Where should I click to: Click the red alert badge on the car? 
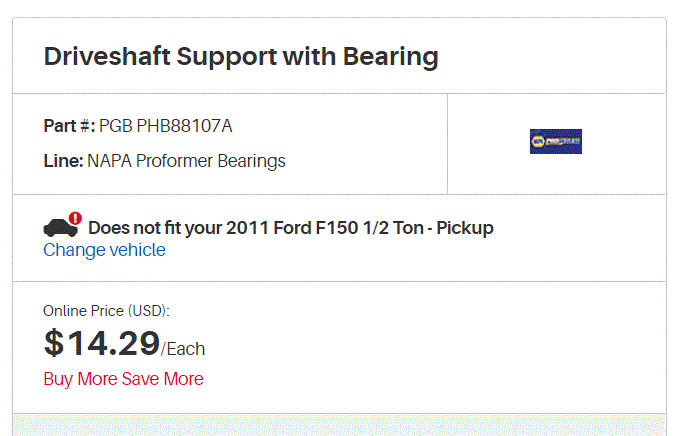point(76,217)
